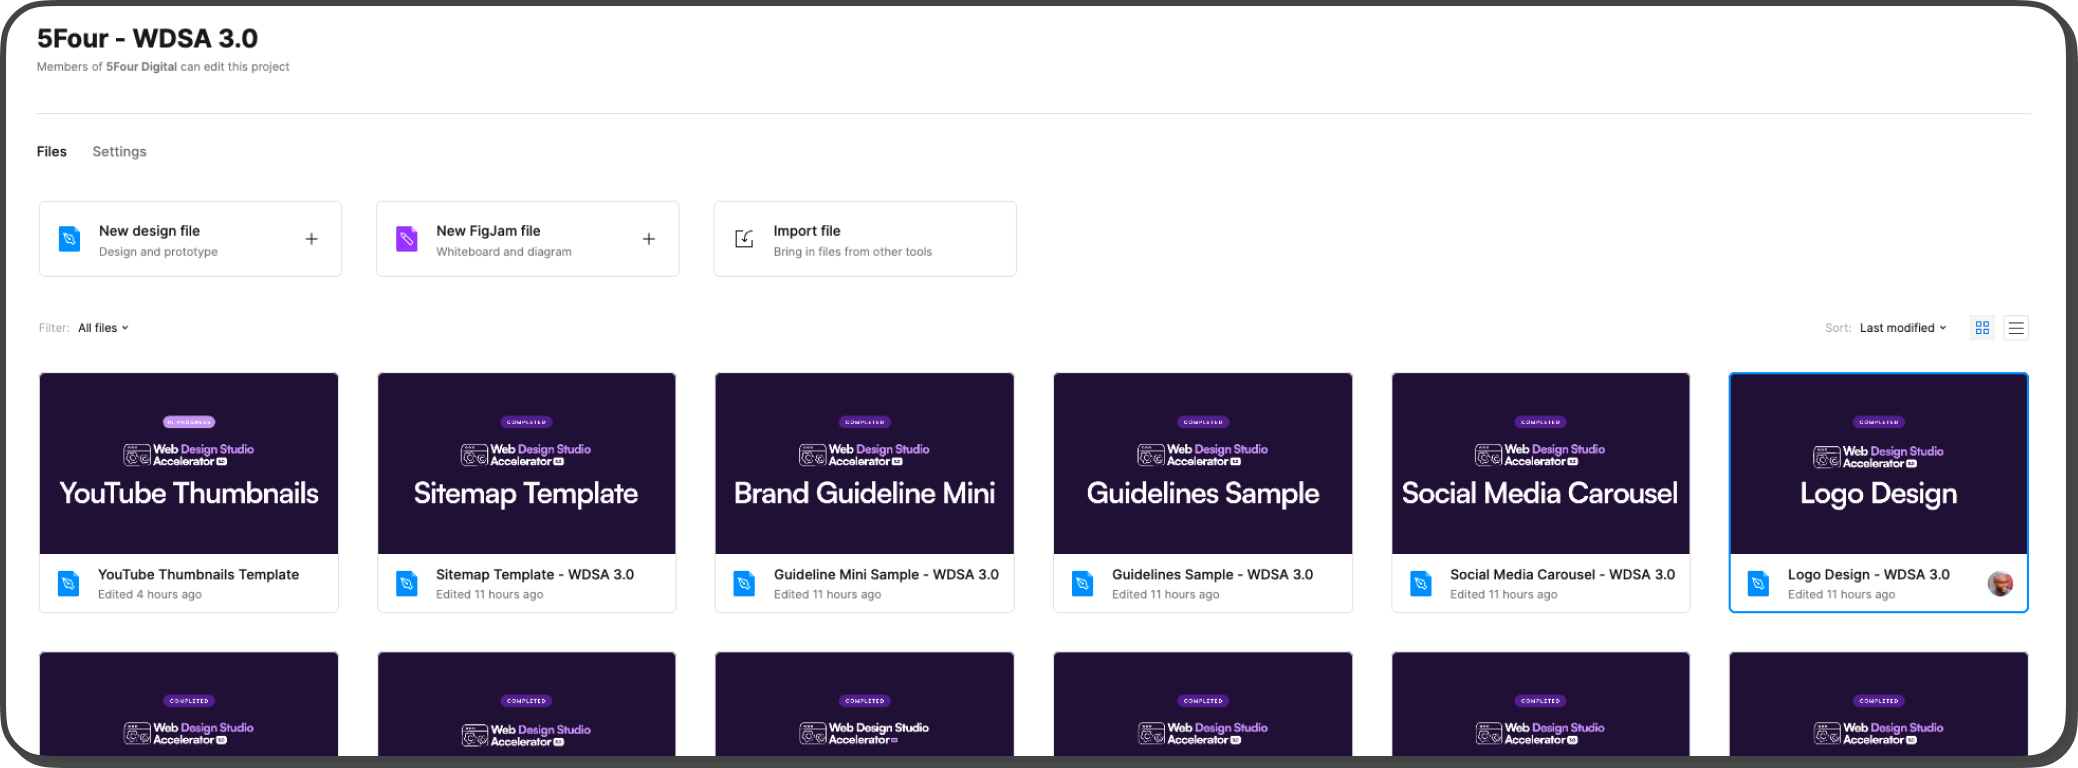Switch to list view icon
2078x768 pixels.
click(x=2016, y=328)
